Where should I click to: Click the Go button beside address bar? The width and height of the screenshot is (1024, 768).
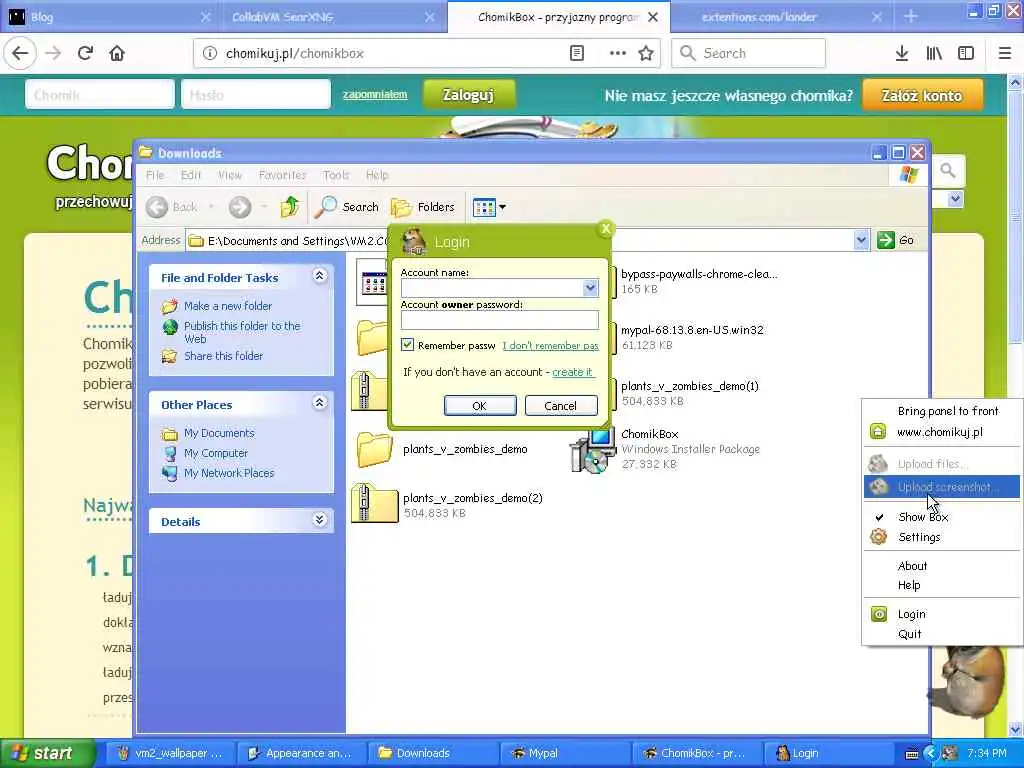(x=896, y=240)
